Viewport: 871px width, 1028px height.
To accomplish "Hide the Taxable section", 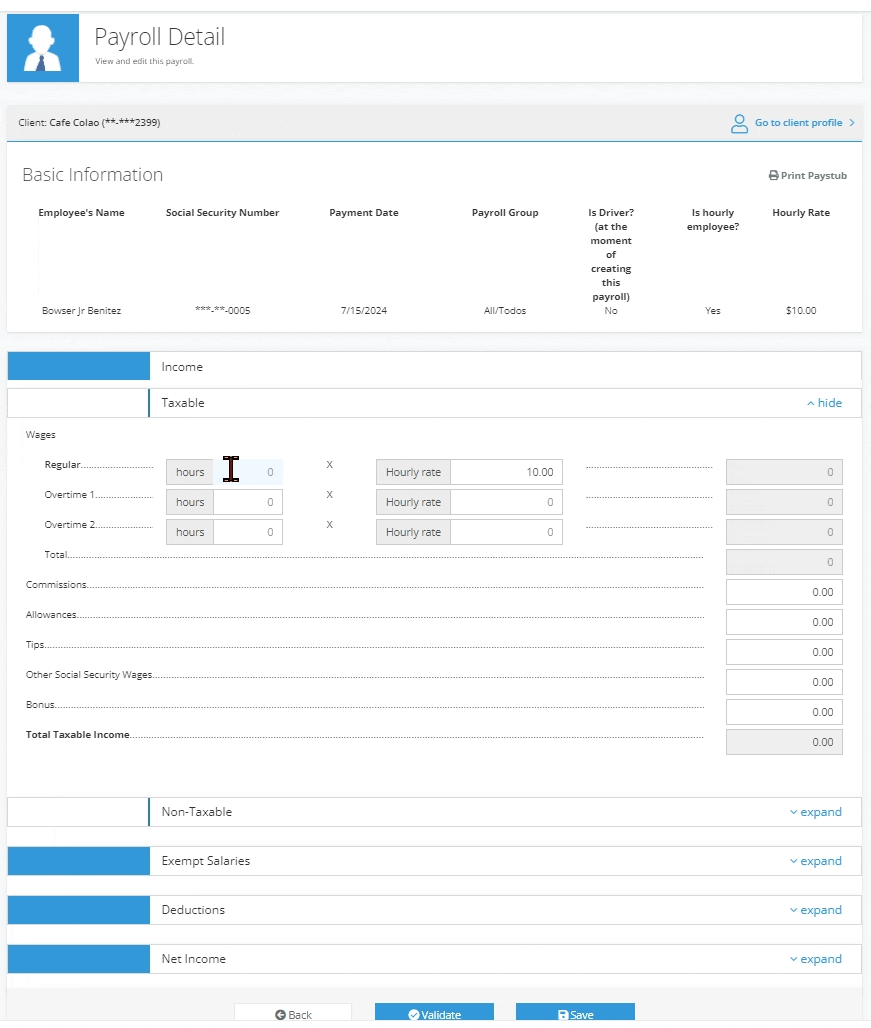I will [824, 403].
